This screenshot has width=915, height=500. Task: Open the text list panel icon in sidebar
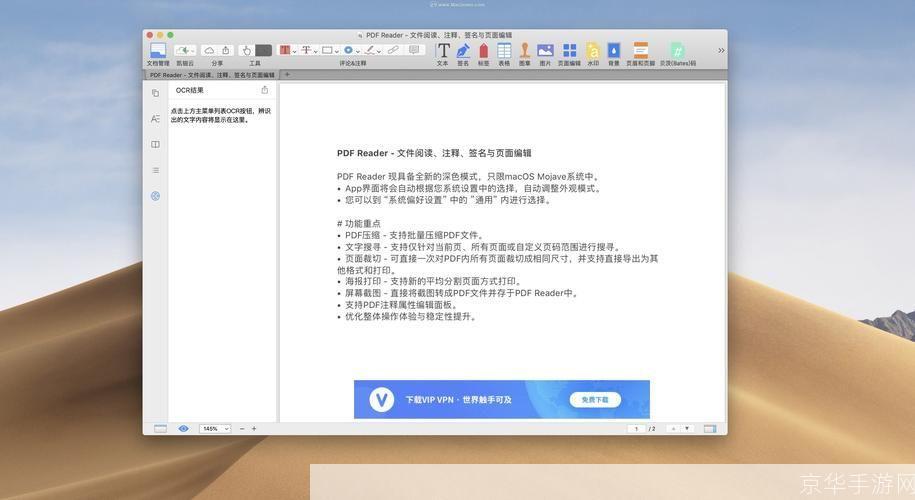click(155, 118)
